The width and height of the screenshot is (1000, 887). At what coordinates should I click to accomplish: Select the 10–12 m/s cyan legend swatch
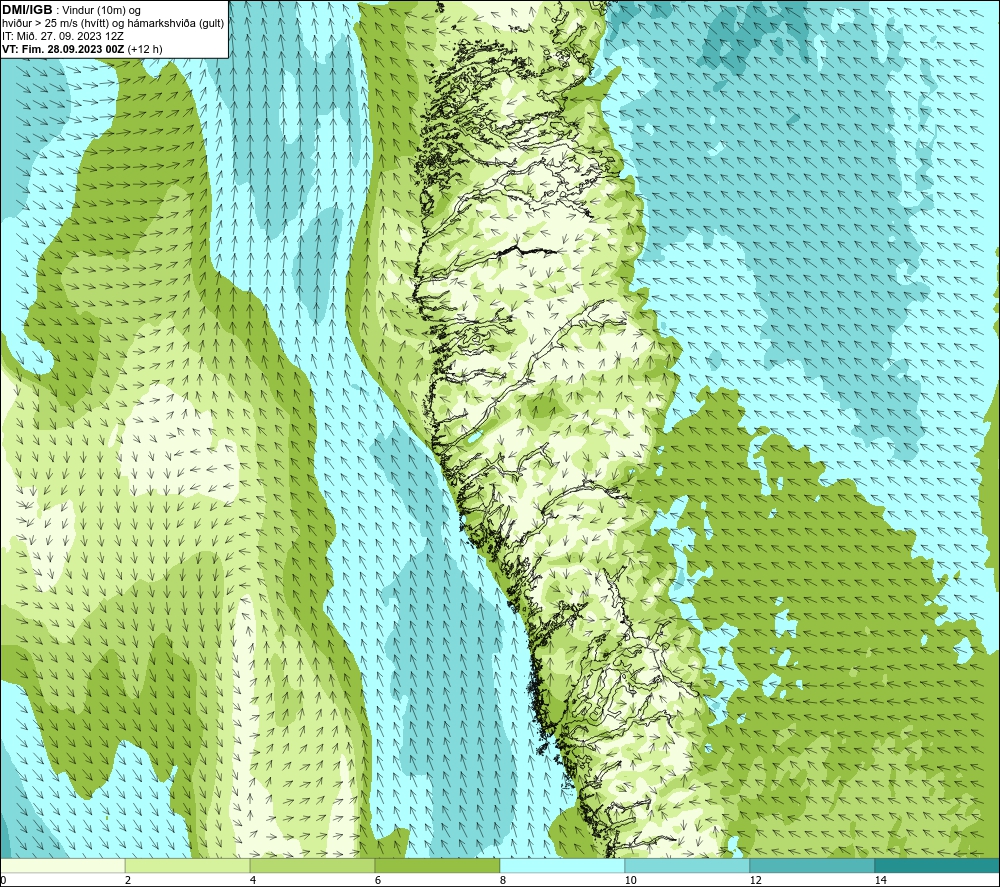[x=688, y=865]
